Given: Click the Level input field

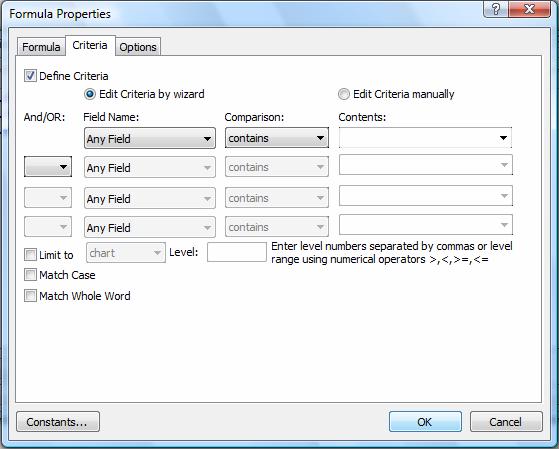Looking at the screenshot, I should (237, 252).
